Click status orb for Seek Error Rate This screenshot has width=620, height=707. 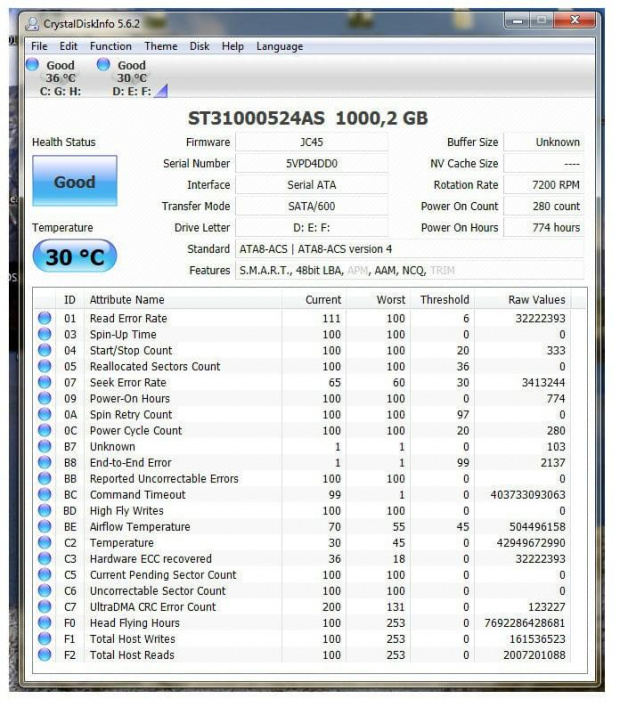point(45,382)
